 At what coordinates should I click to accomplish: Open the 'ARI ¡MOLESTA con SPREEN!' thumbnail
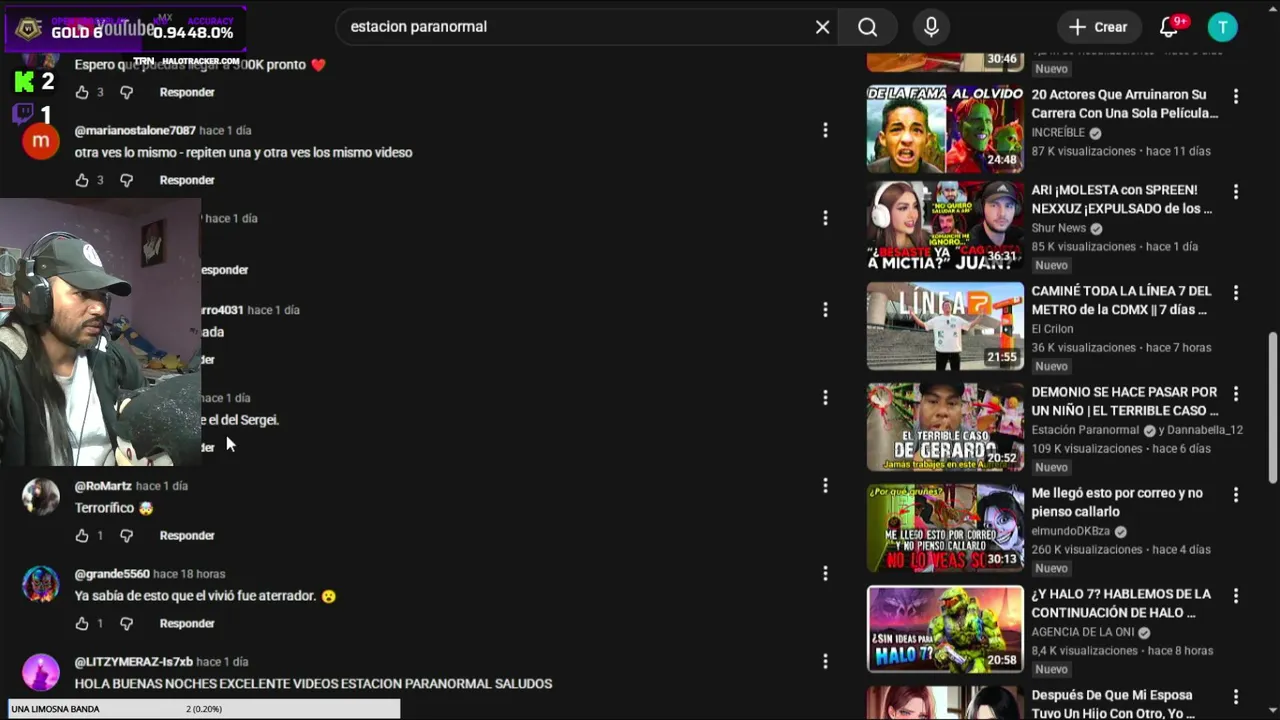(945, 225)
